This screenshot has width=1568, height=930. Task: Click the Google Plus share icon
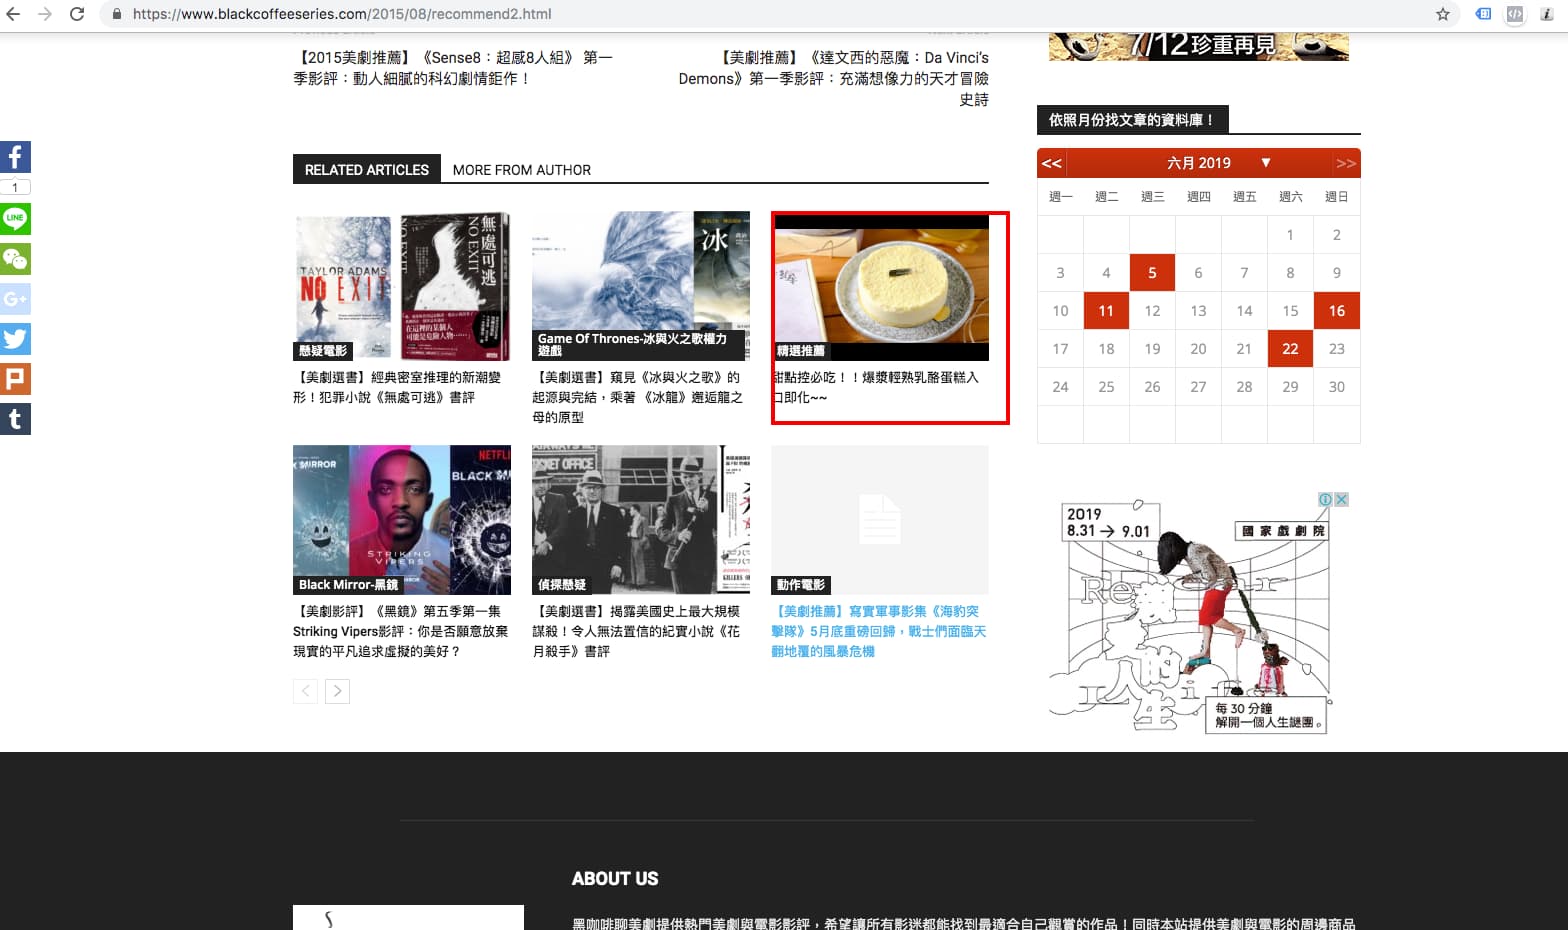15,299
